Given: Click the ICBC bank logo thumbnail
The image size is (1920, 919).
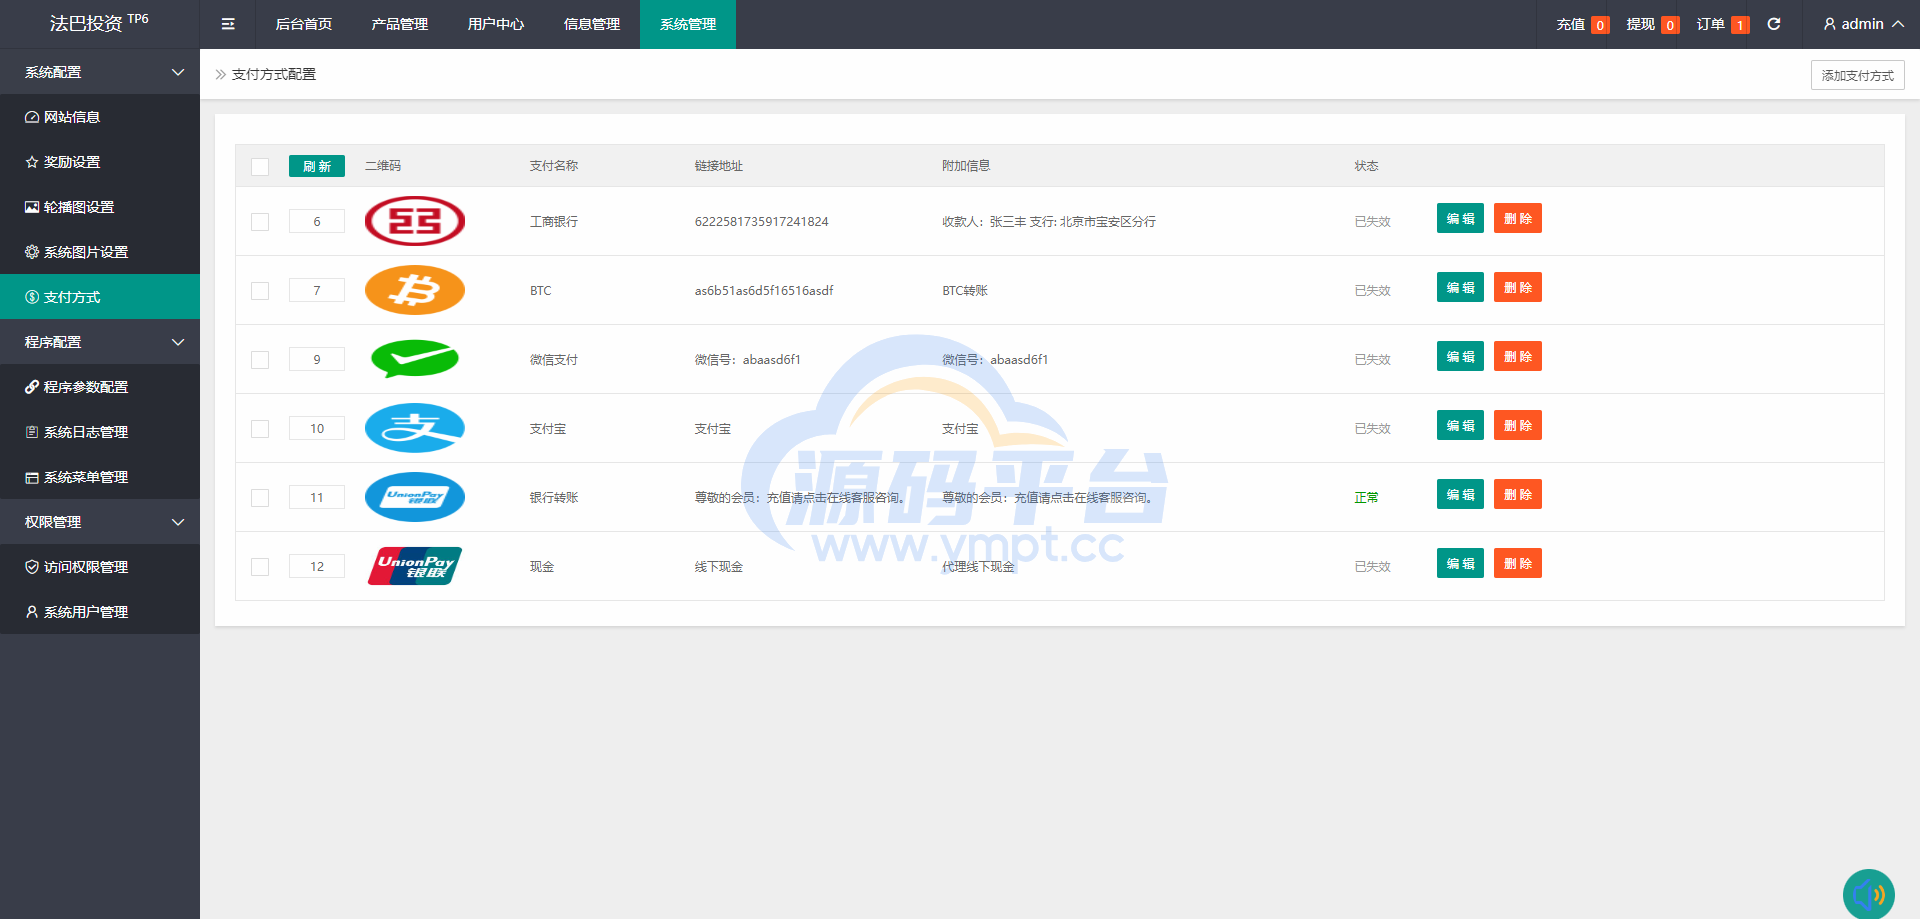Looking at the screenshot, I should pyautogui.click(x=415, y=221).
